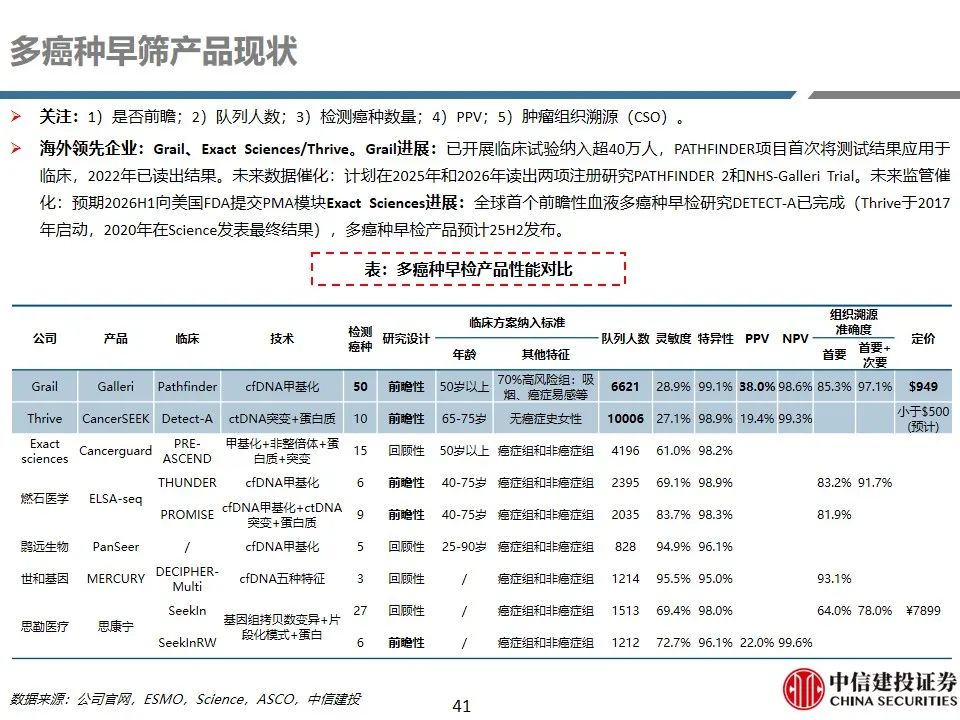Select the 22.0% PPV cell
This screenshot has height=720, width=960.
click(757, 643)
